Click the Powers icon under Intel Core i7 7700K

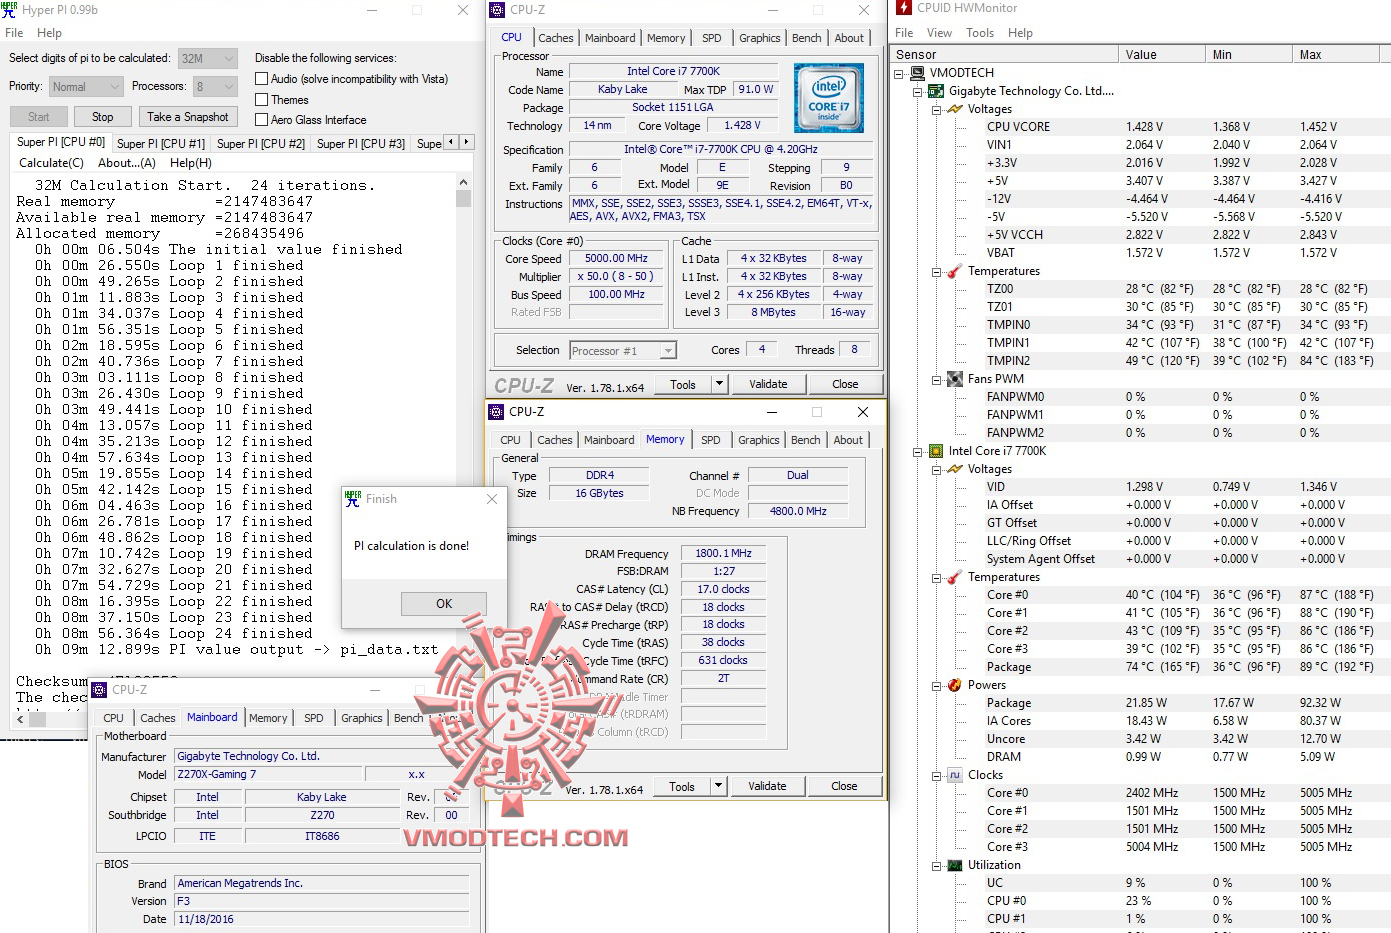(955, 685)
